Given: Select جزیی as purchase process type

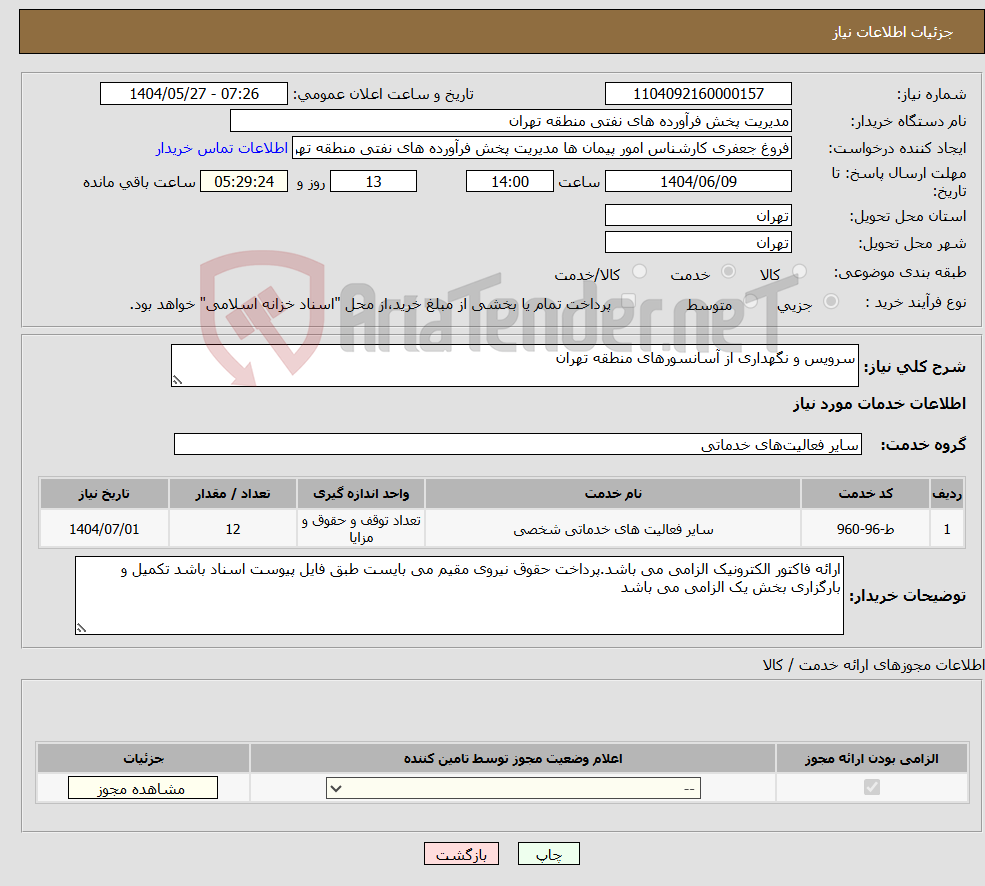Looking at the screenshot, I should (831, 303).
